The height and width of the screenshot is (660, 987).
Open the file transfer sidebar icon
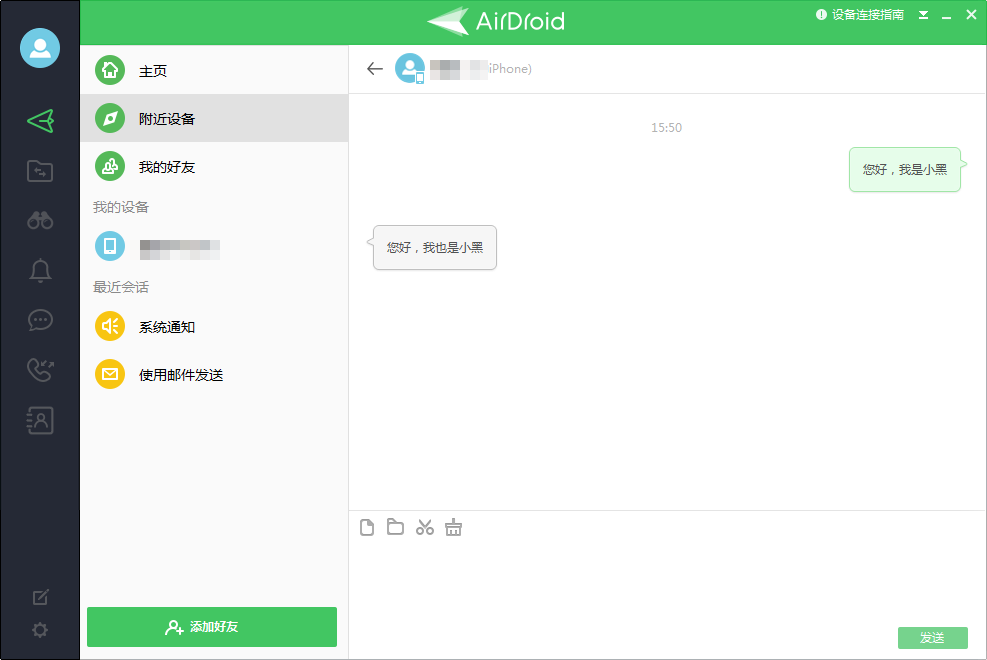40,170
